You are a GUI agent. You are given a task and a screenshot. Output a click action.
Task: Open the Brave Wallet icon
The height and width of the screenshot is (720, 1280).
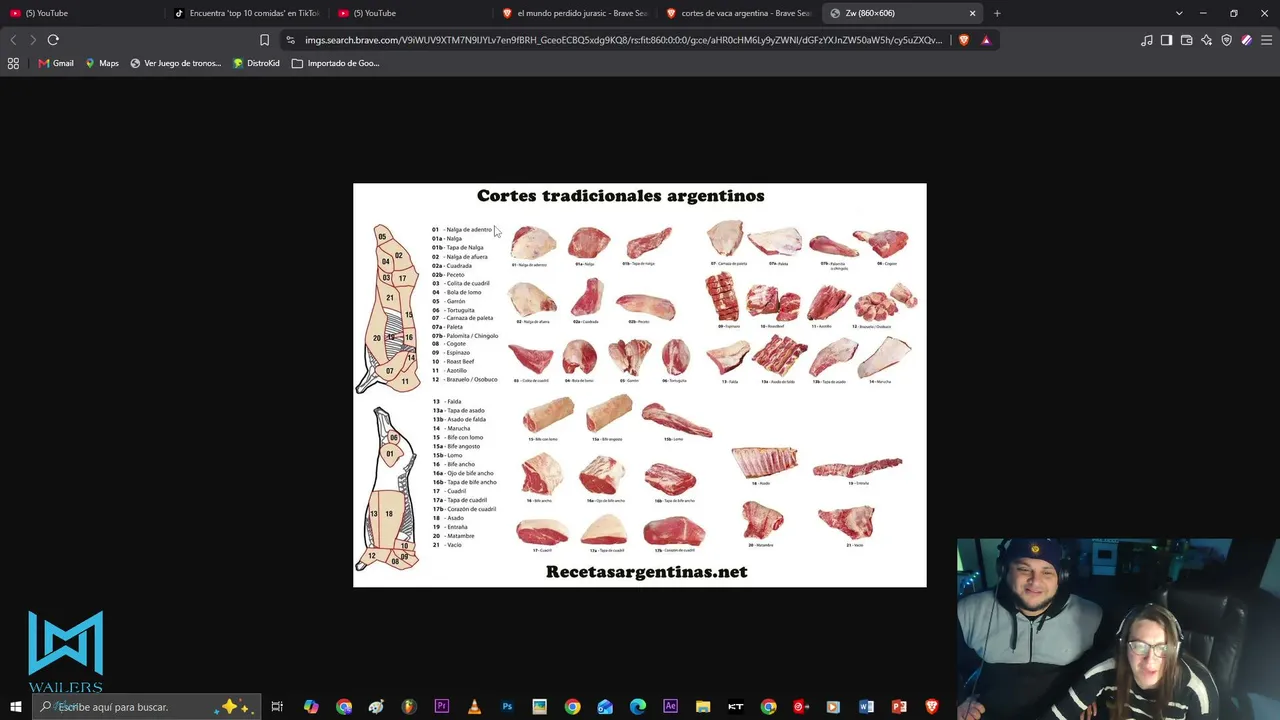point(1187,40)
